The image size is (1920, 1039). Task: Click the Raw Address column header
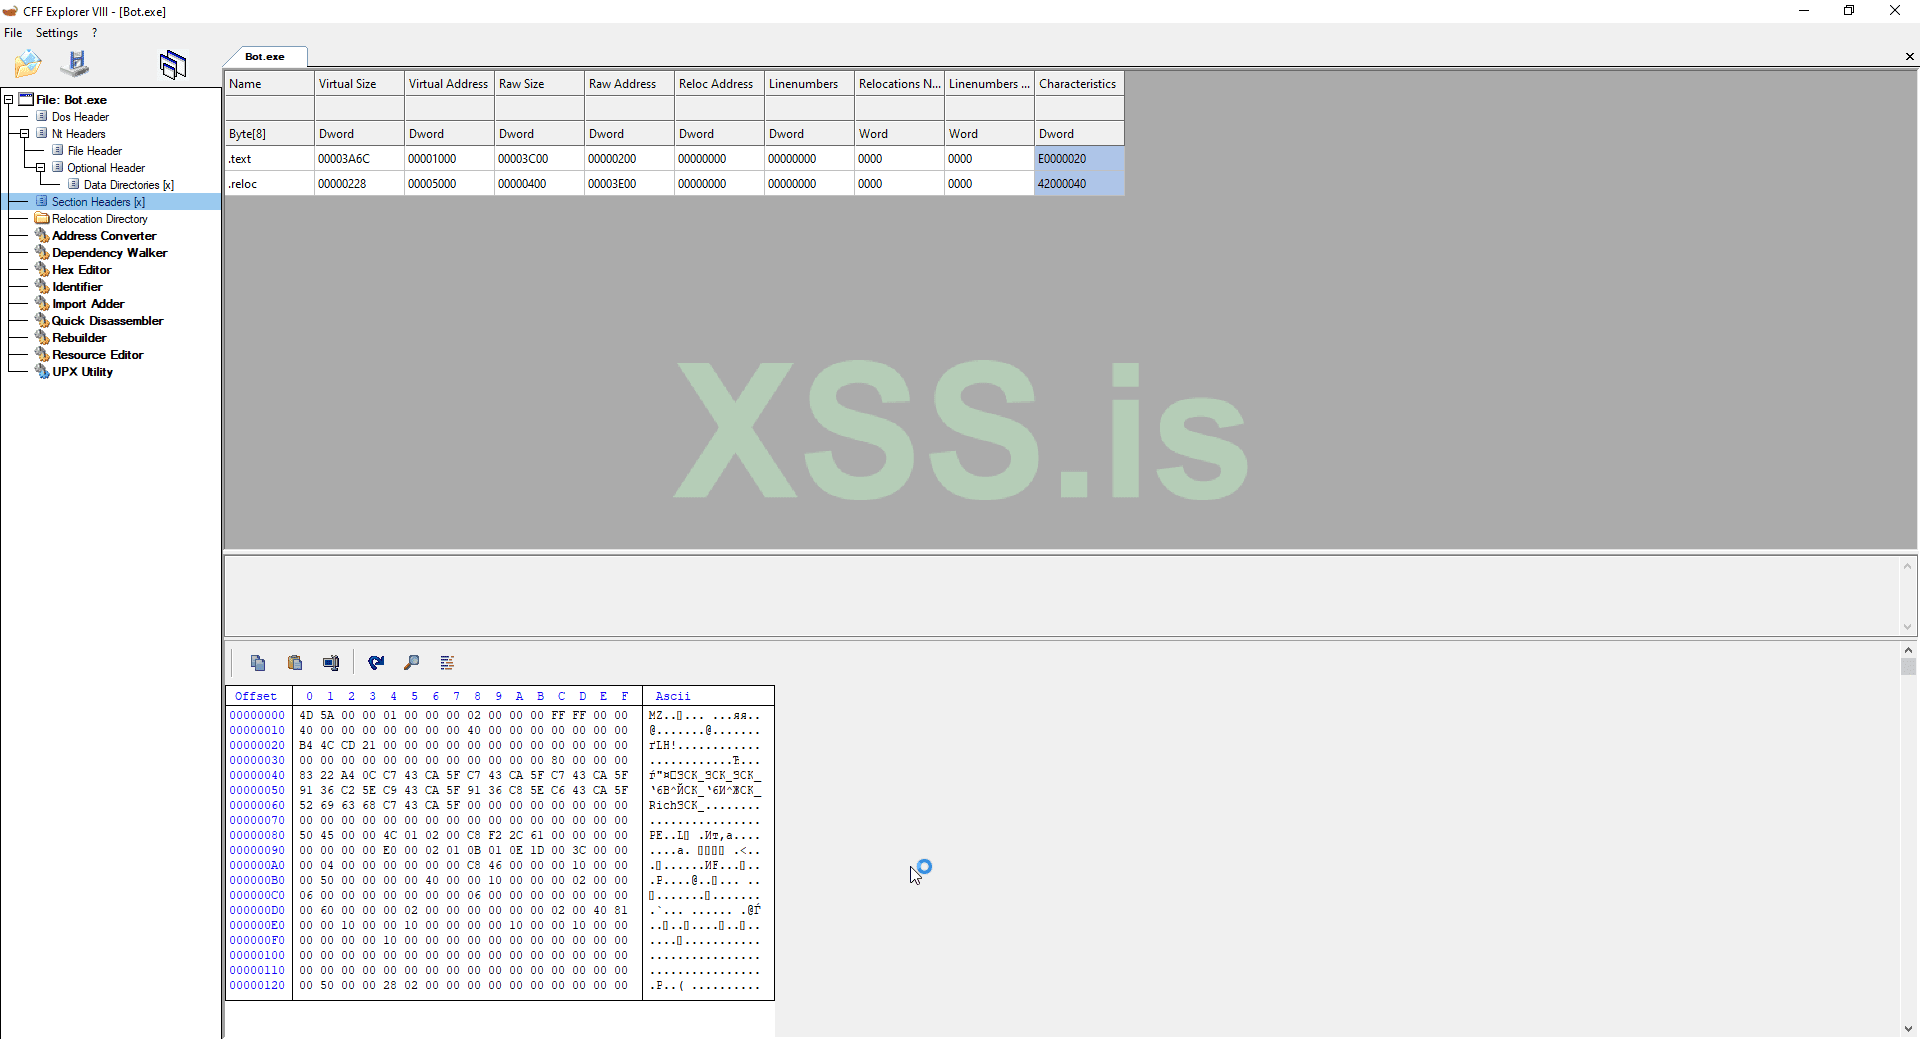point(629,84)
